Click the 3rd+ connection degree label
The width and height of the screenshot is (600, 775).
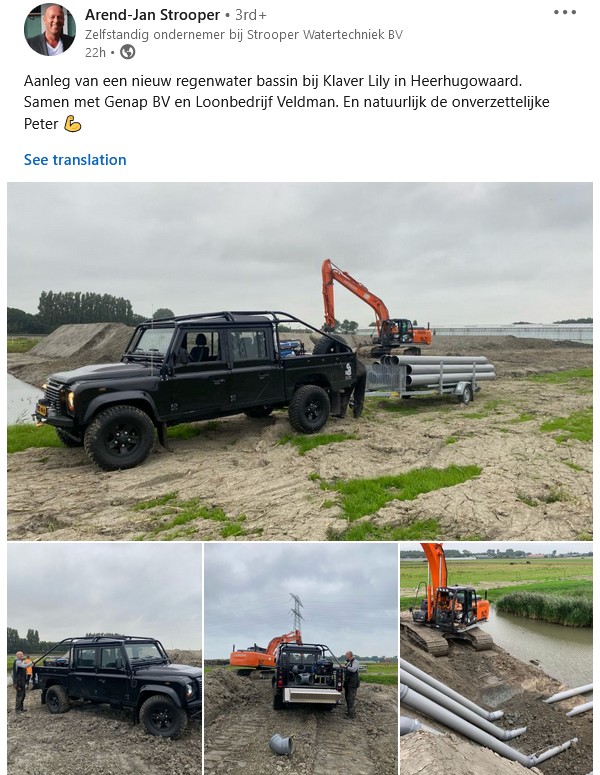click(251, 15)
